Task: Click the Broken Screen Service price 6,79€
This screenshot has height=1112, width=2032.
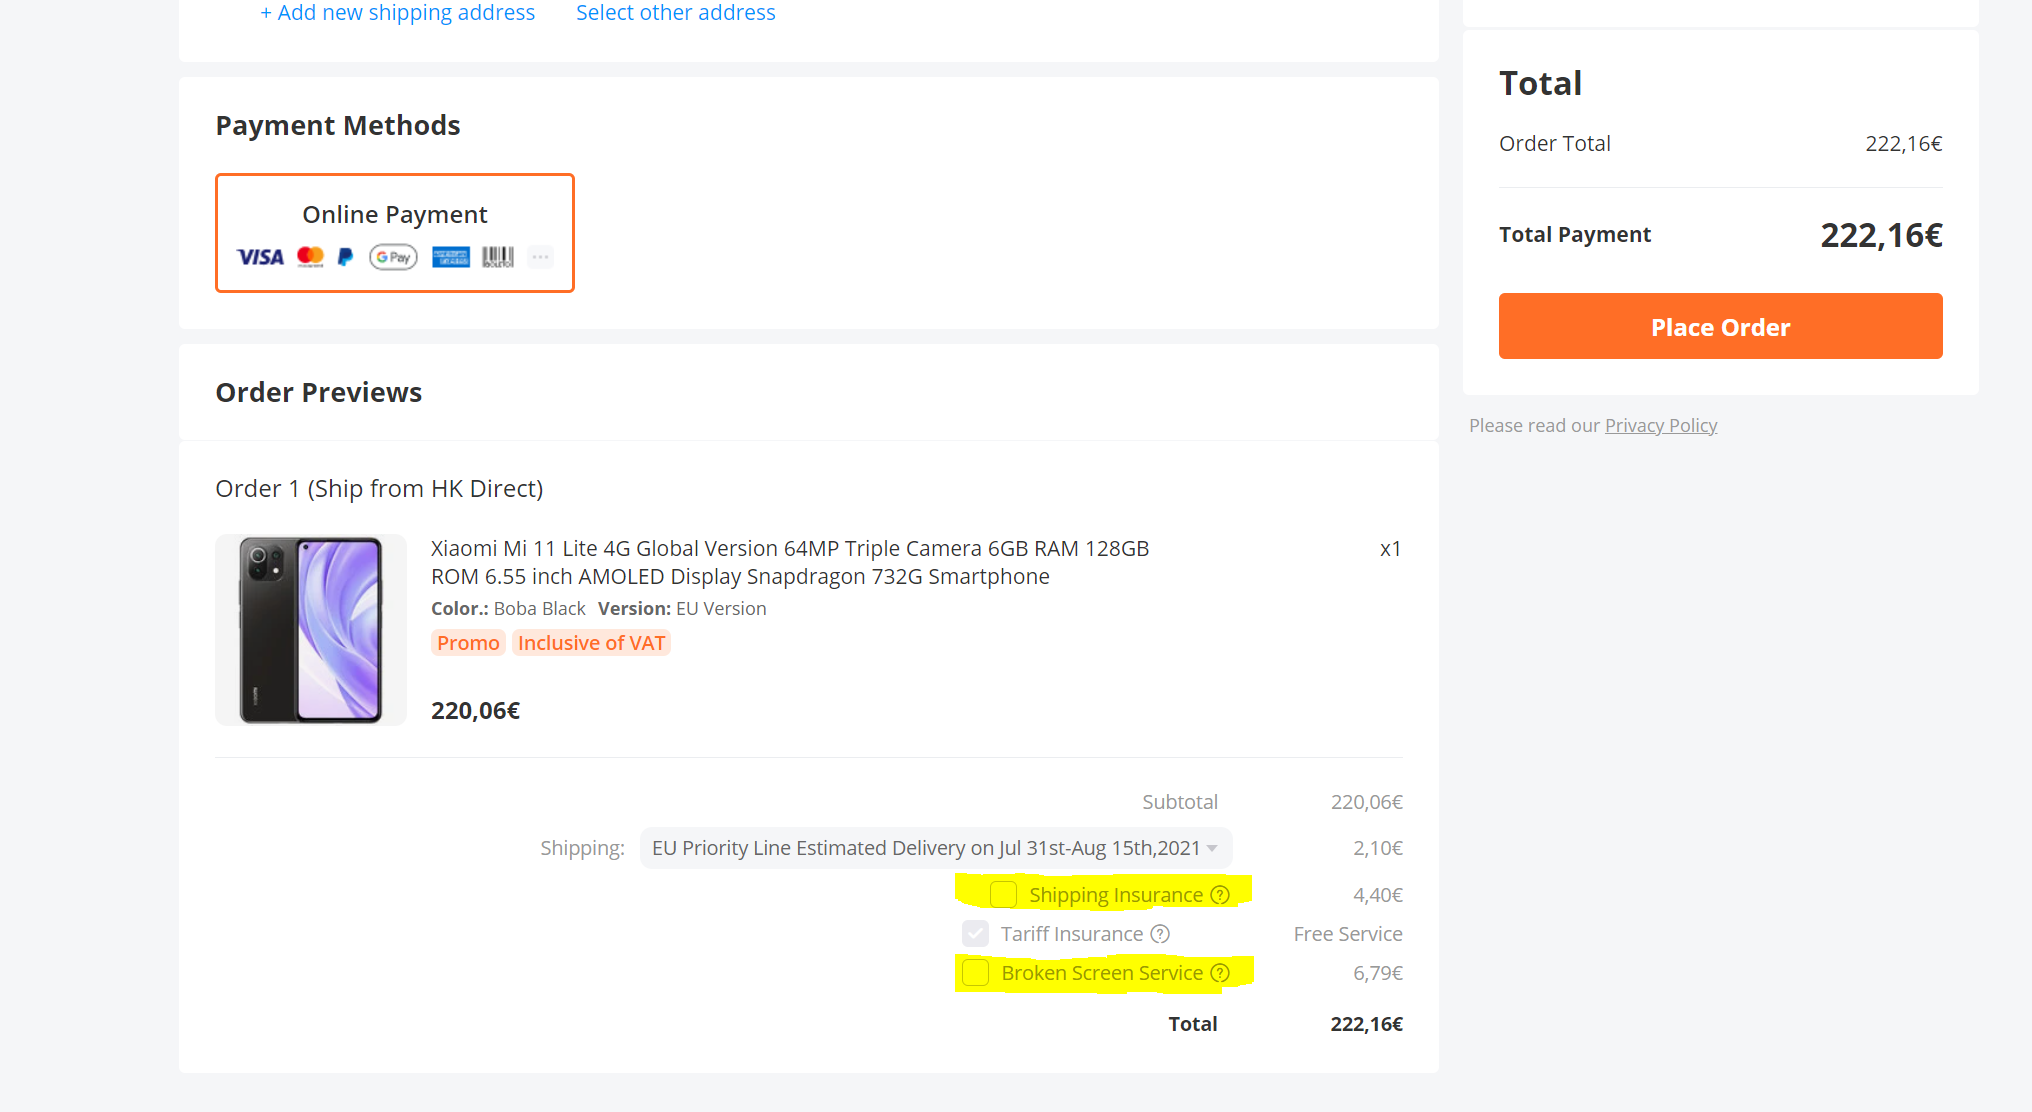Action: click(1378, 973)
